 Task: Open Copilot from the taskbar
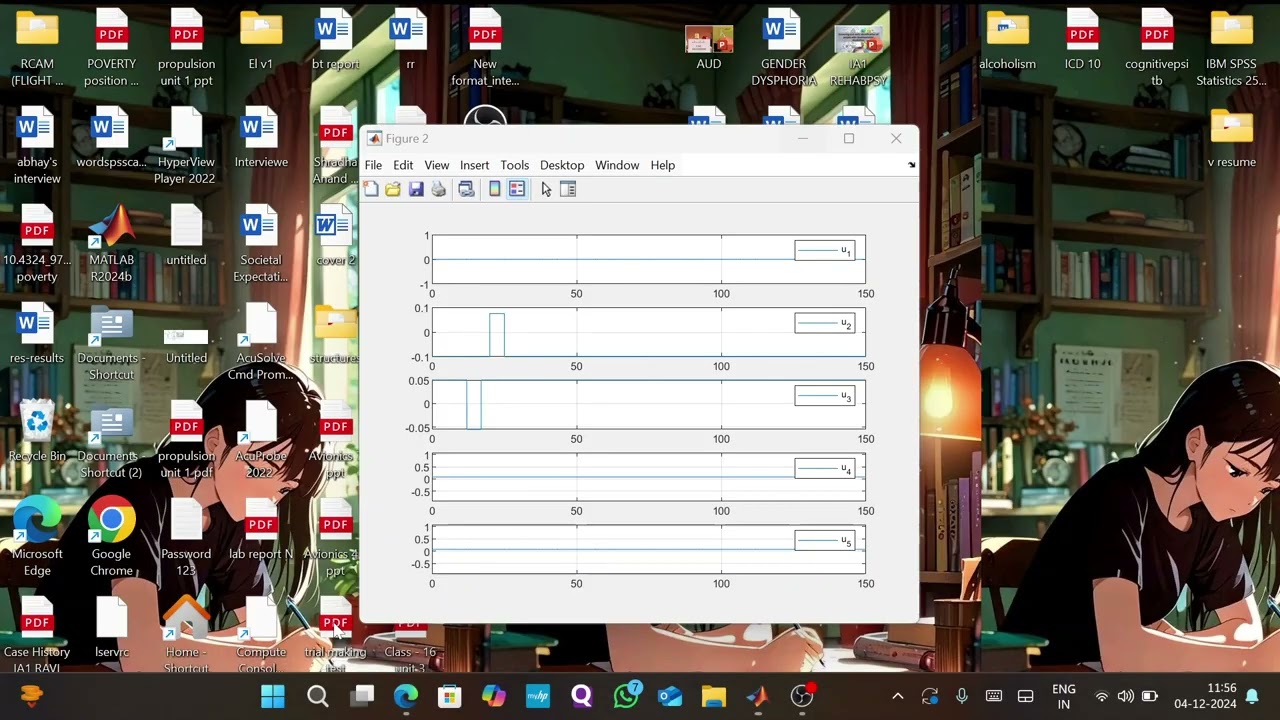[x=494, y=696]
